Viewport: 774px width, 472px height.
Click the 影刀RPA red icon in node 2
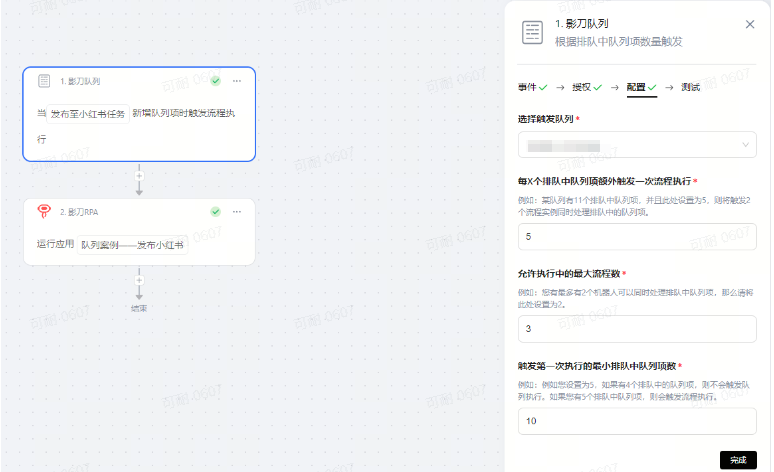click(x=44, y=211)
